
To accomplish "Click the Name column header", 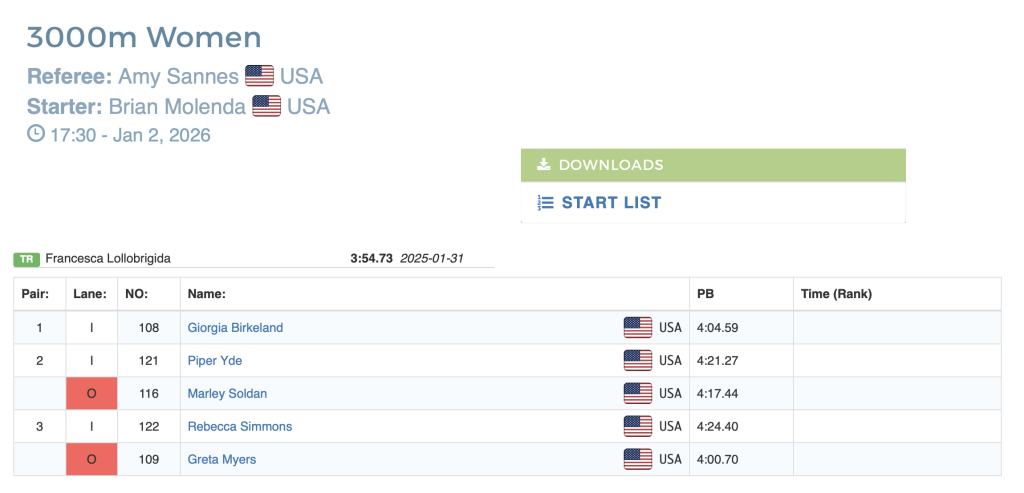I will (207, 294).
